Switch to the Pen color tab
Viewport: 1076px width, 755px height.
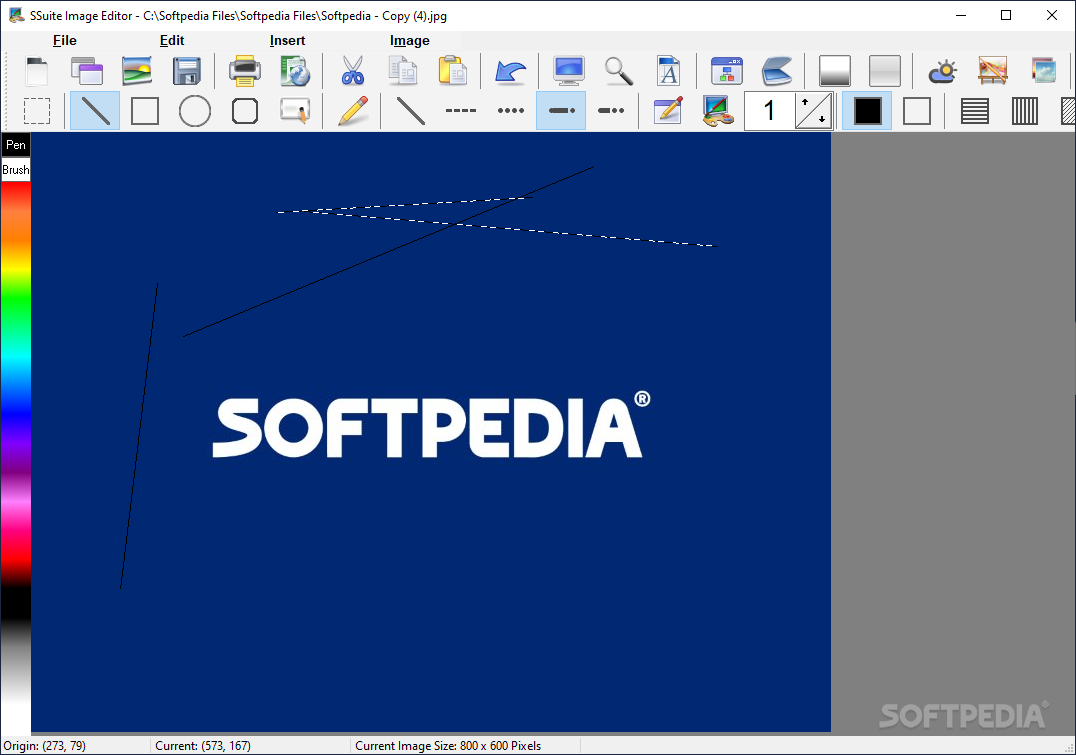pyautogui.click(x=16, y=145)
